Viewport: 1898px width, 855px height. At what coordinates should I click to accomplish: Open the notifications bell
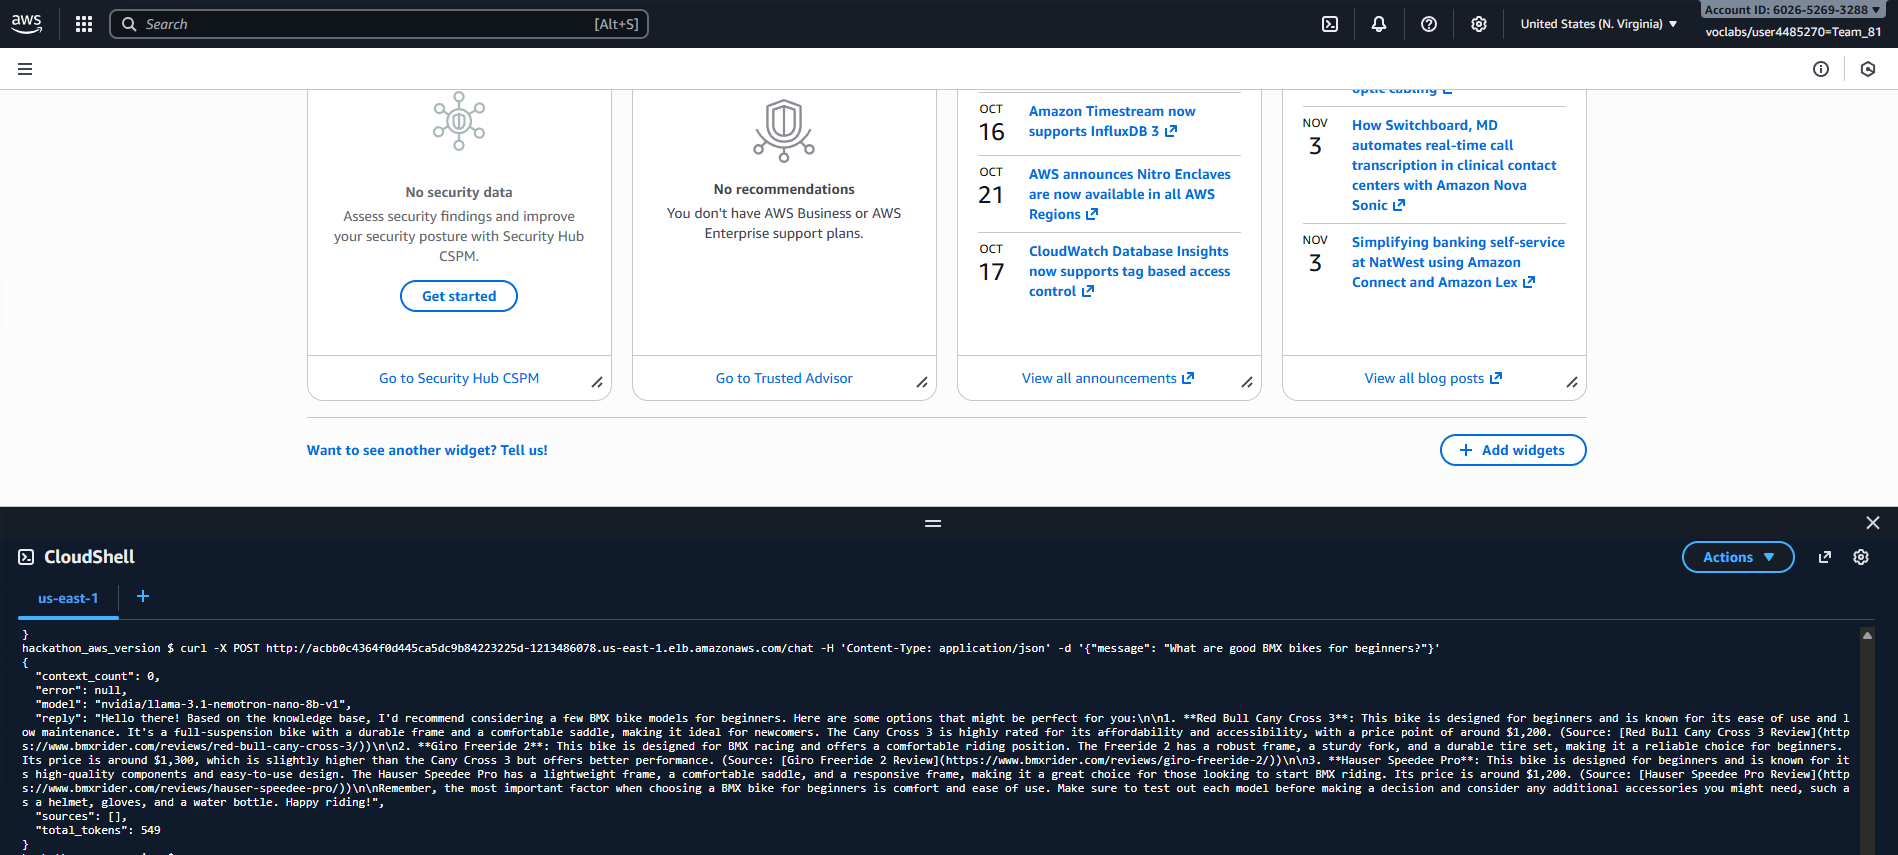click(x=1379, y=24)
